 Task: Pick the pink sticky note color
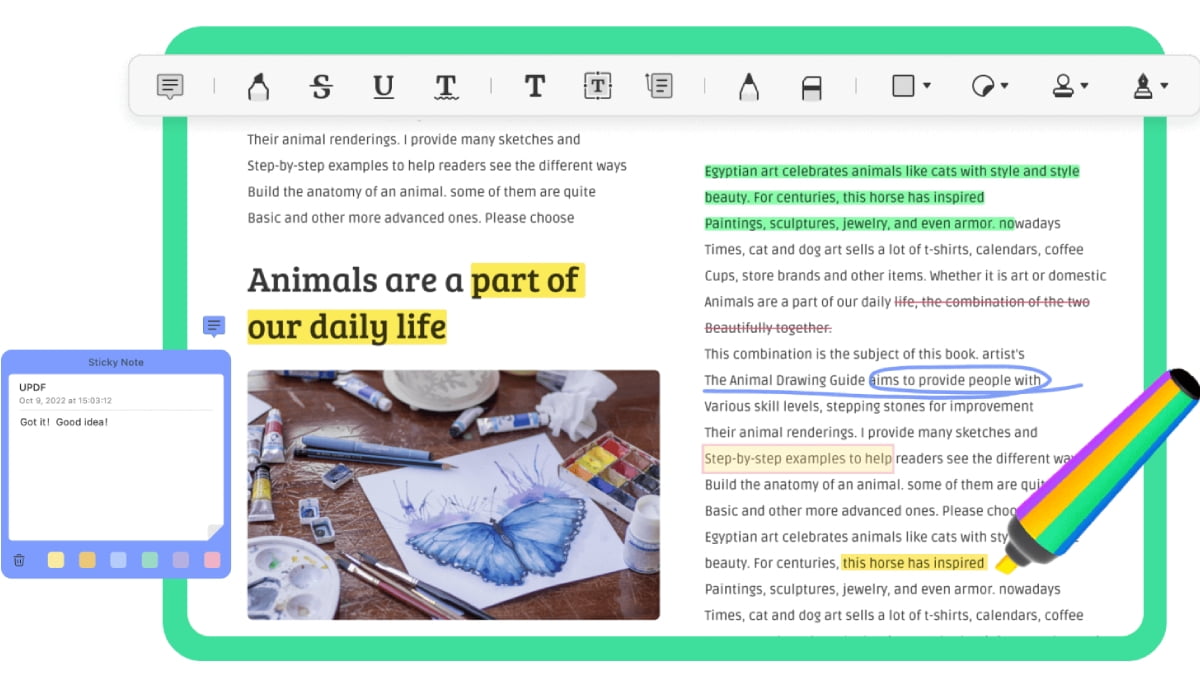click(x=212, y=560)
